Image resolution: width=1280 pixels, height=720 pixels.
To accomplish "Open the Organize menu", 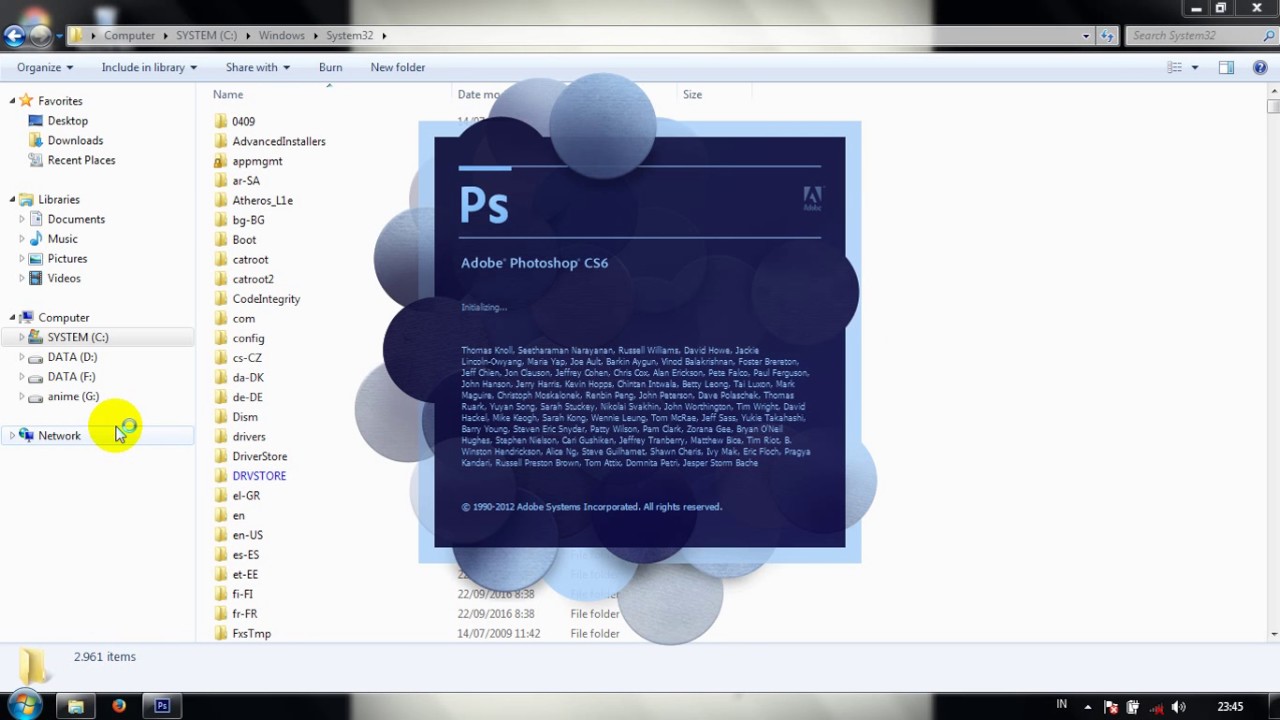I will 45,67.
